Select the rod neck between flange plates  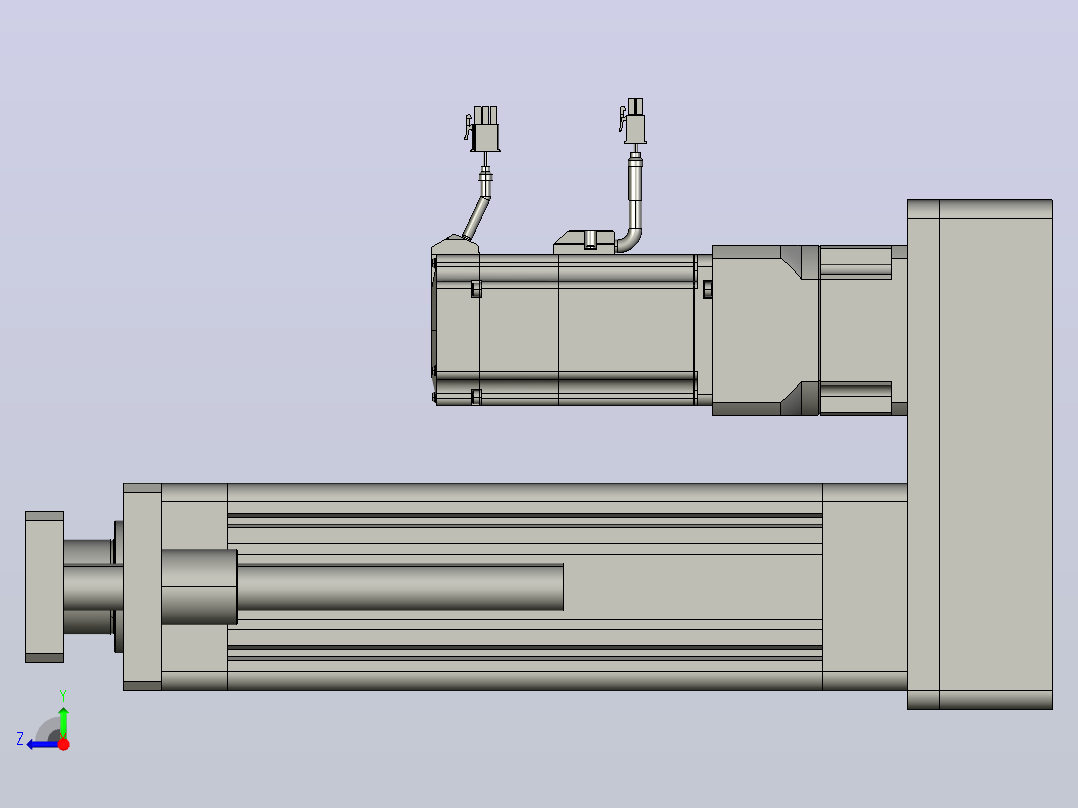click(x=93, y=587)
